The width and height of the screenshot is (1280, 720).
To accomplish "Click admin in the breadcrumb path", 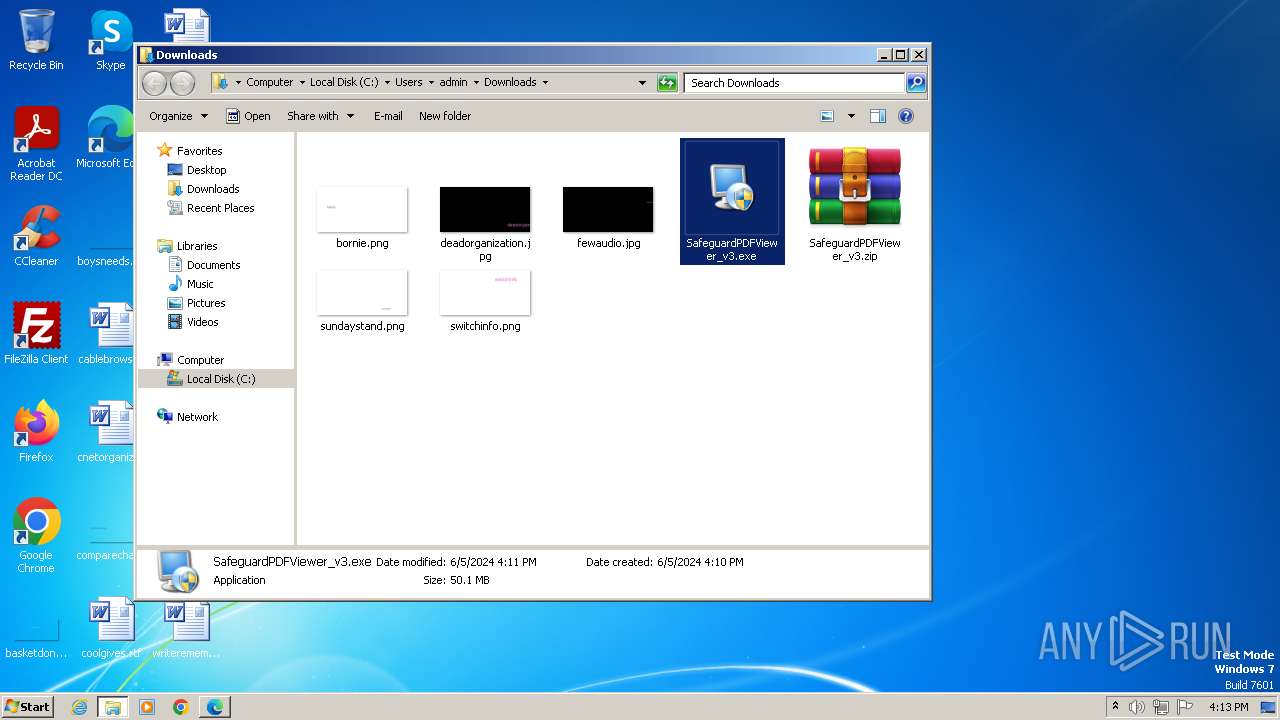I will tap(453, 83).
